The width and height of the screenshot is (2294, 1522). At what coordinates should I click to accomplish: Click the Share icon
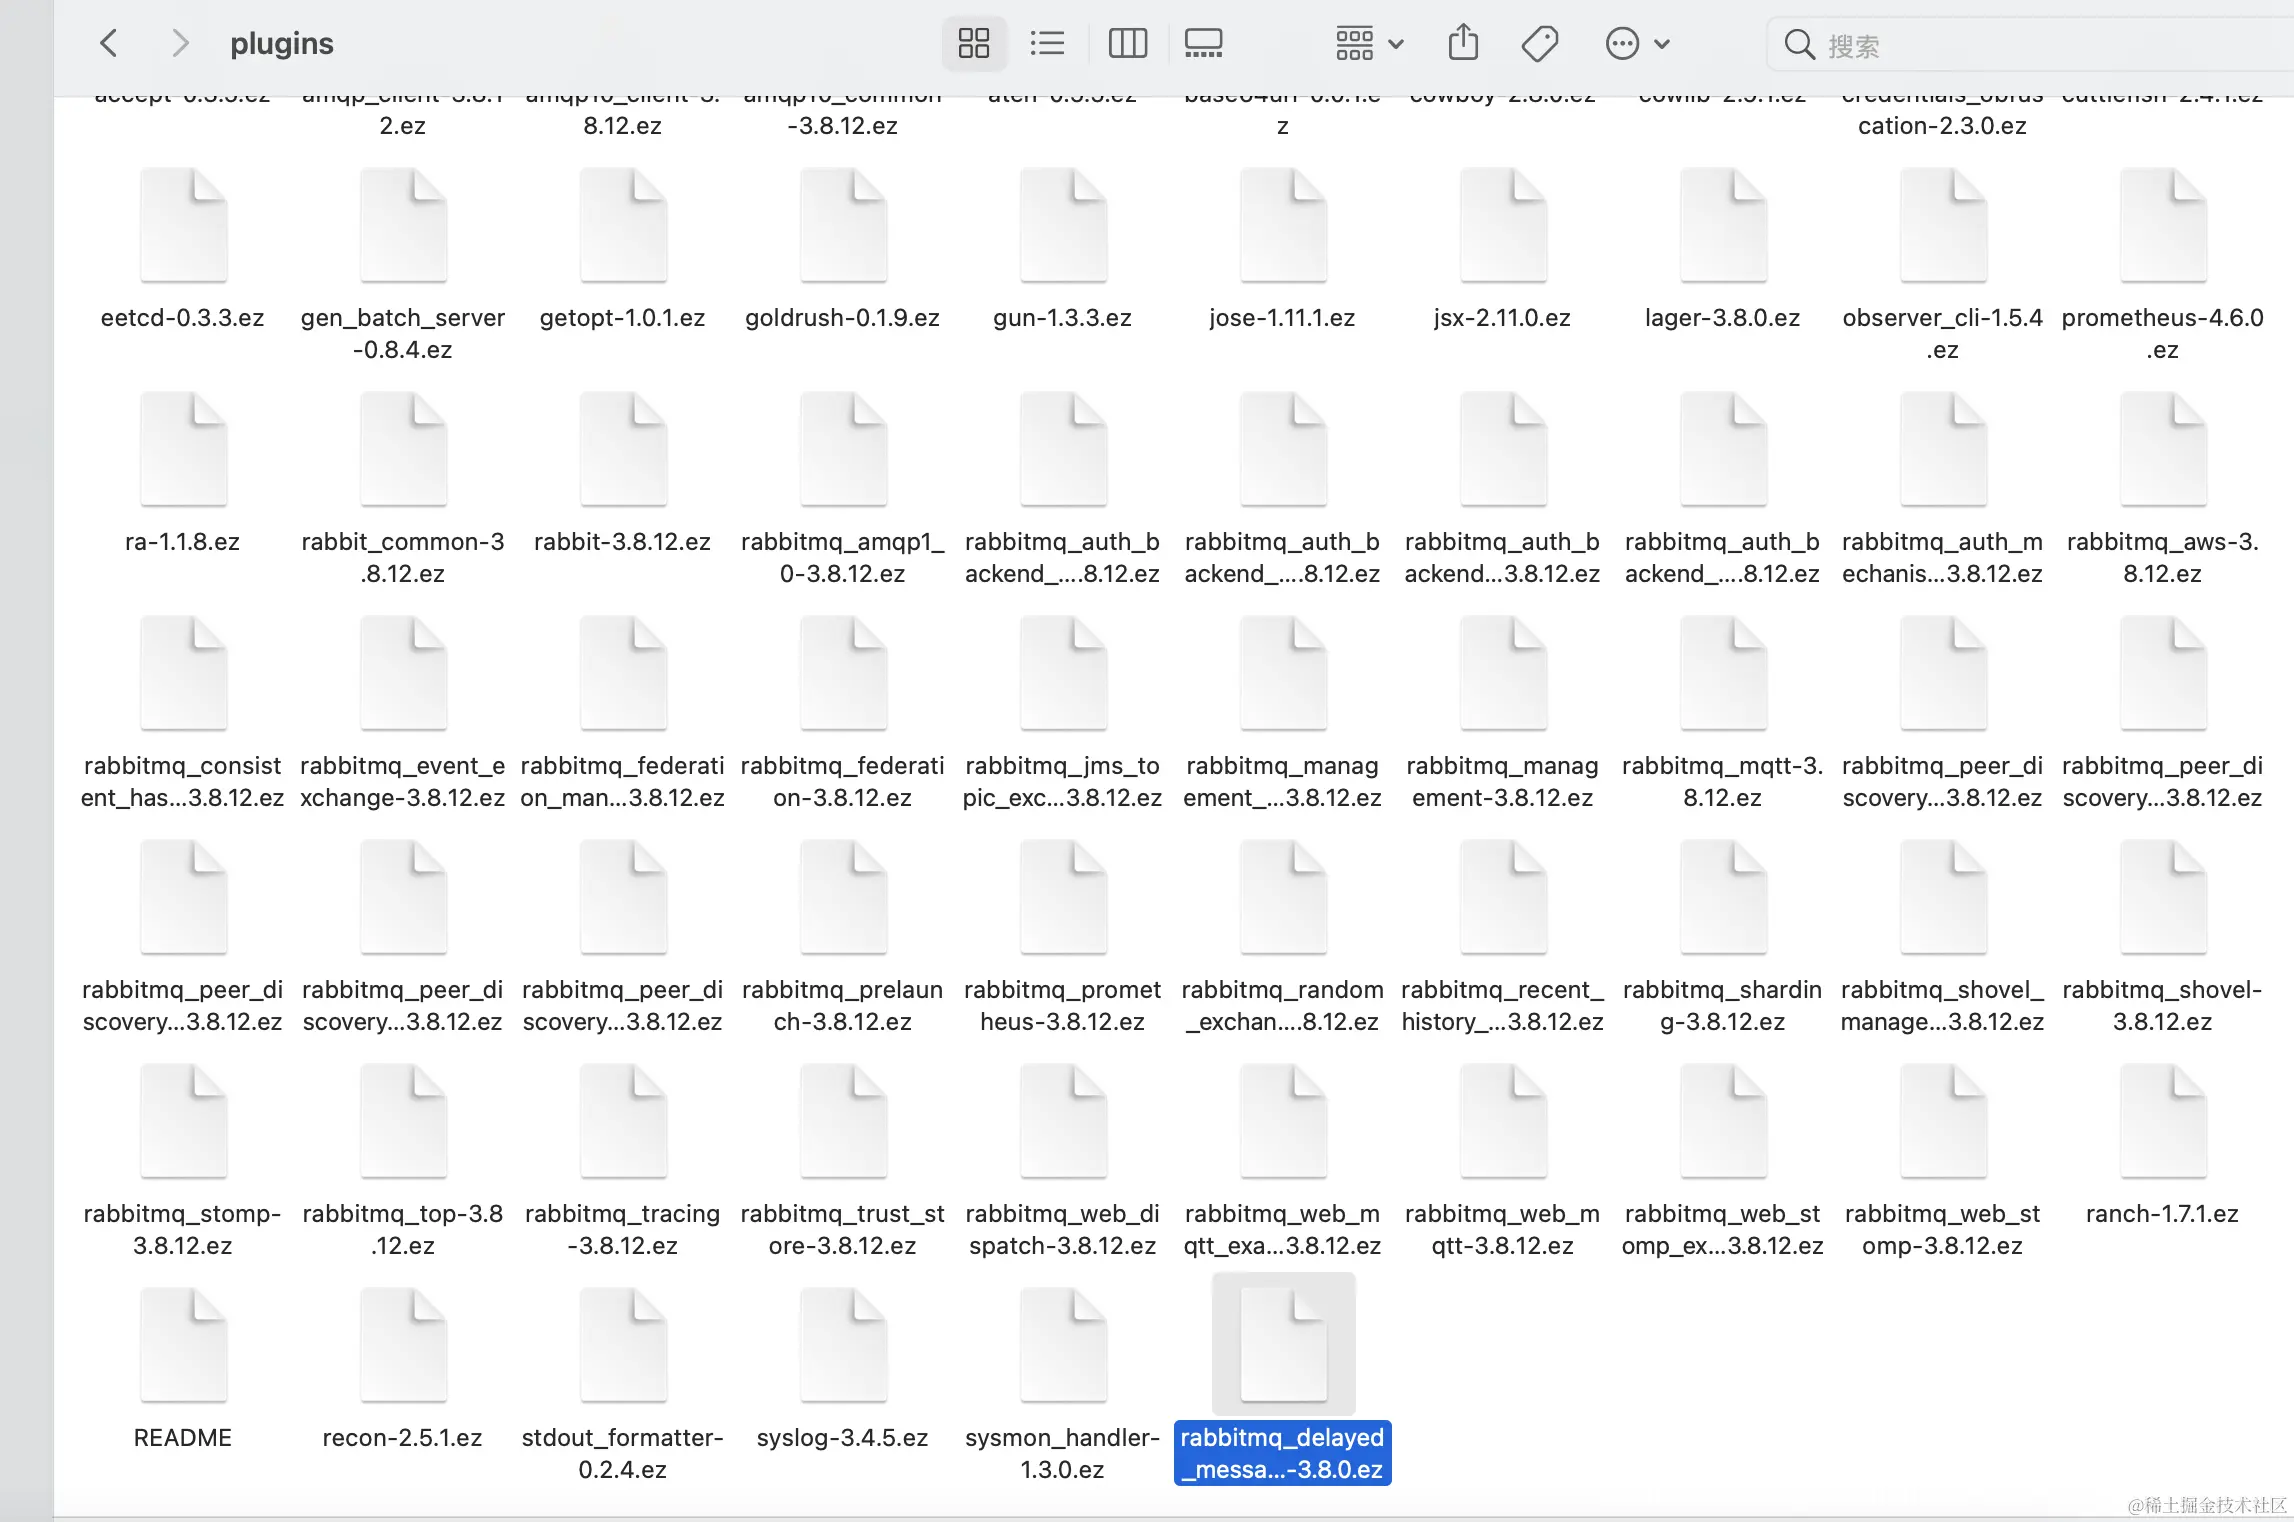tap(1463, 43)
